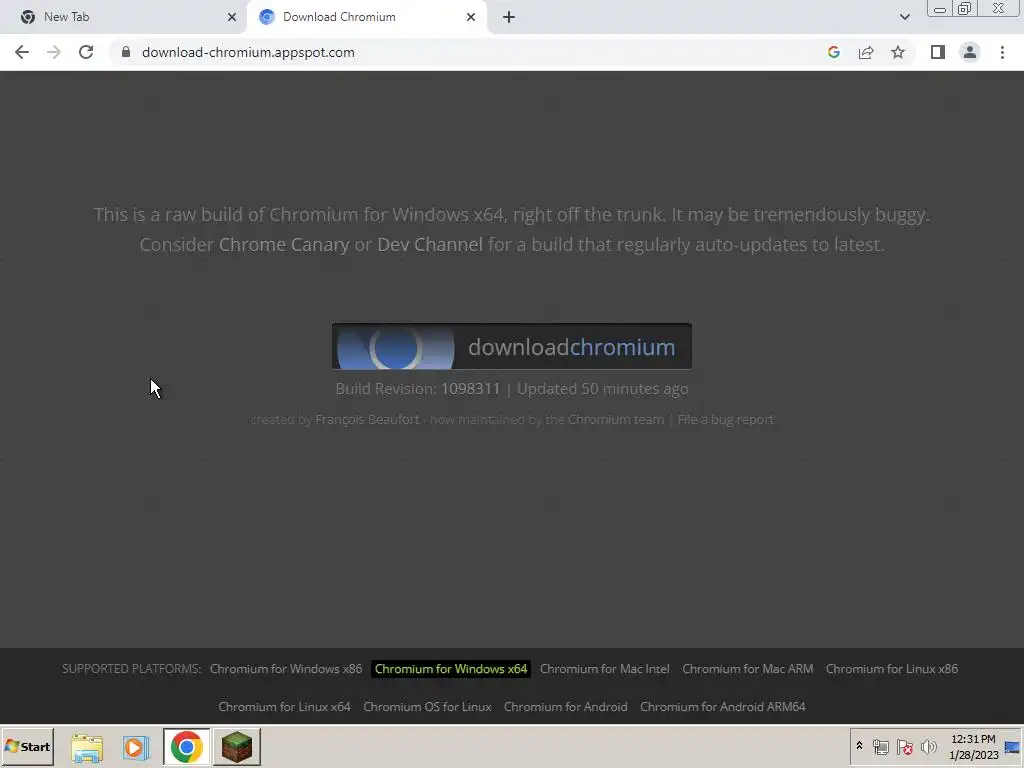Viewport: 1024px width, 768px height.
Task: Open the Dev Channel link
Action: point(430,244)
